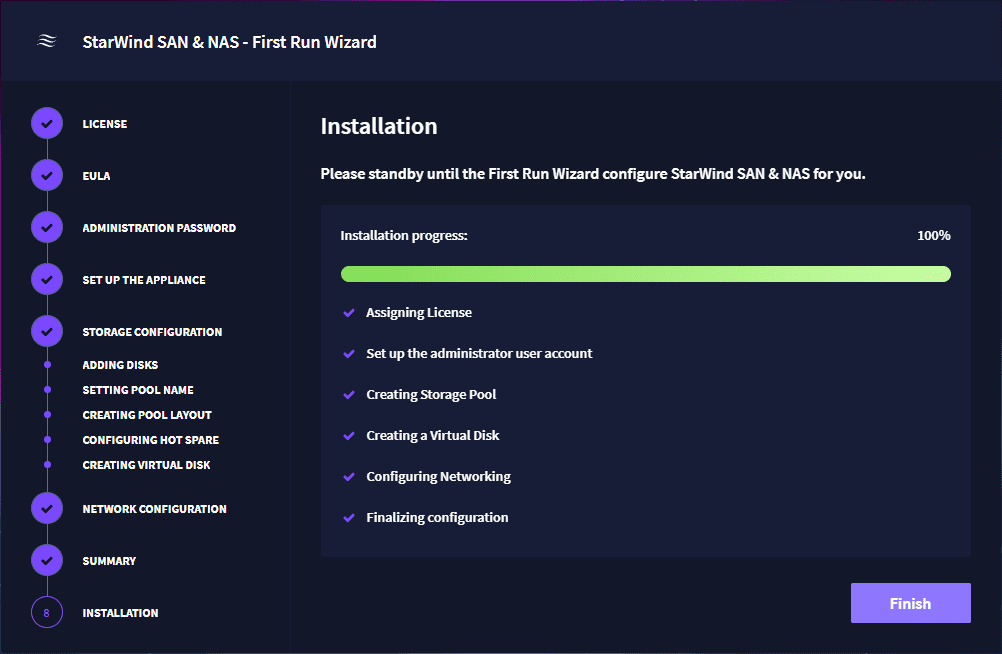Image resolution: width=1002 pixels, height=654 pixels.
Task: Click the Creating Pool Layout sub-step dot
Action: point(47,414)
